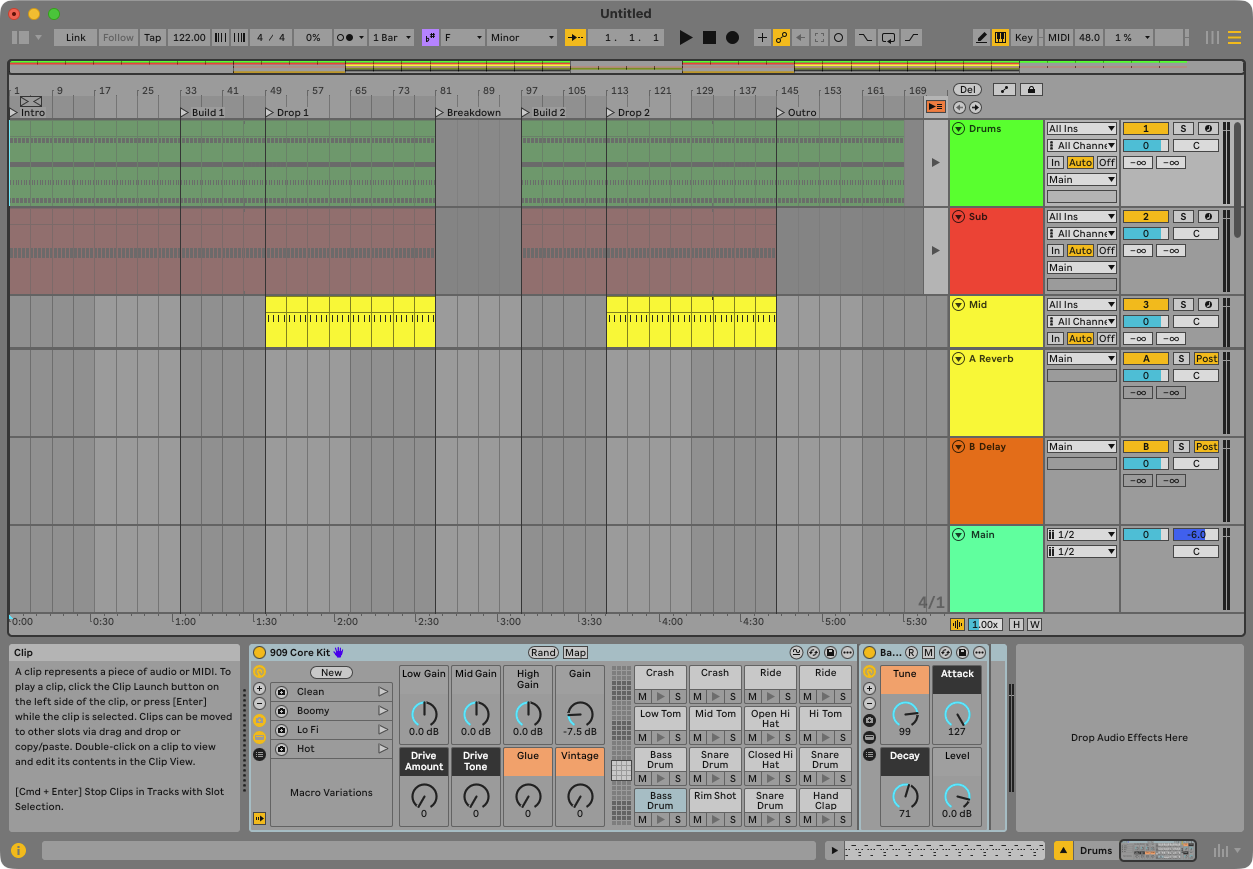
Task: Show Macro Variations camera icon in rack
Action: (x=260, y=720)
